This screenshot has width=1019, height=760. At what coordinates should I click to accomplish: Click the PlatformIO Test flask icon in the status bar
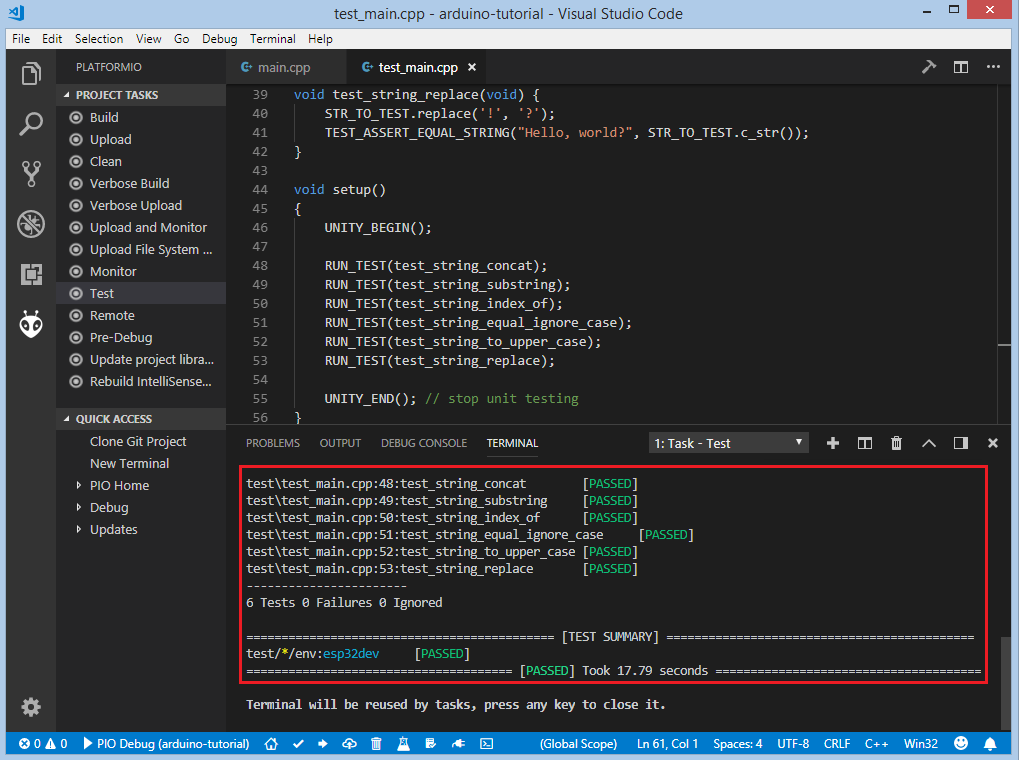[x=404, y=744]
